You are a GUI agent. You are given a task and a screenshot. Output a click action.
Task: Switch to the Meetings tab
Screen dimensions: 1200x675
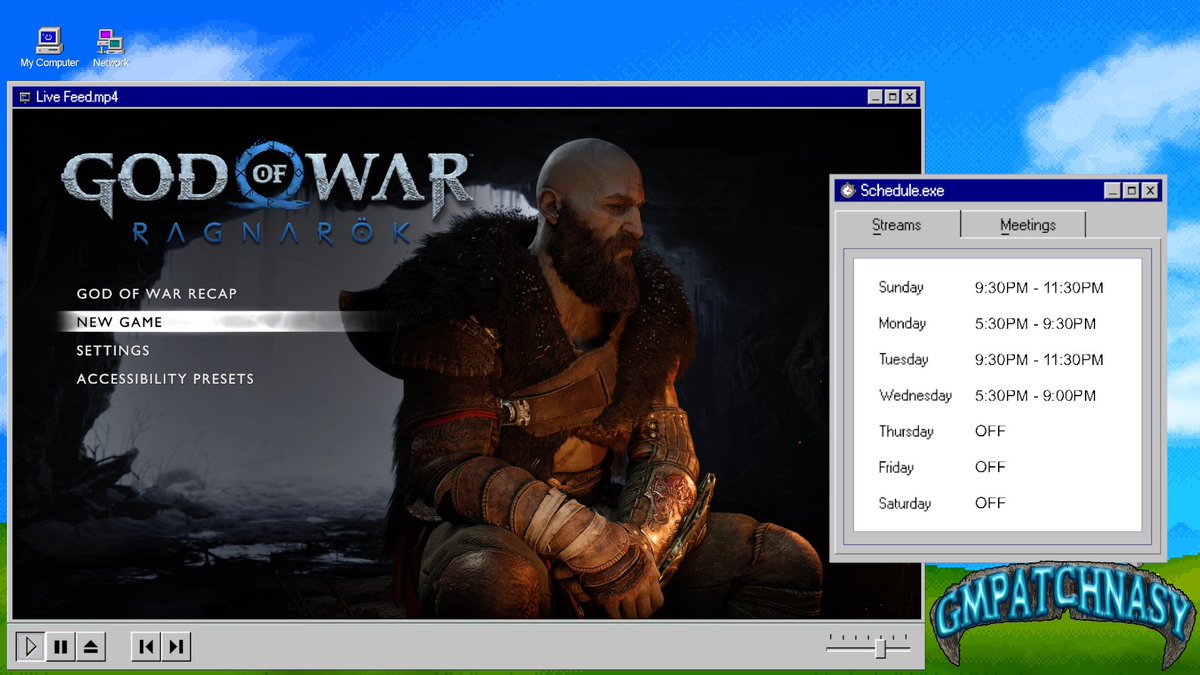click(1027, 225)
